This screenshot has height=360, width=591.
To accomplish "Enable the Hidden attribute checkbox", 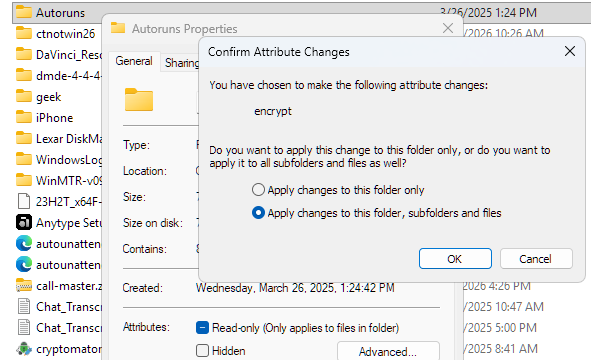I will (x=202, y=351).
